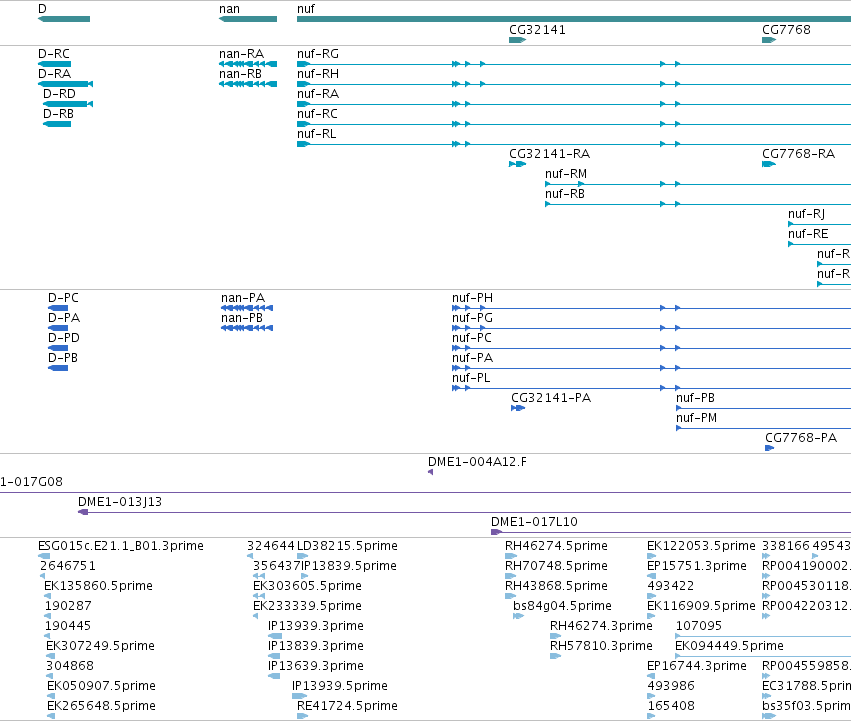Click the CG32141-RA transcript glyph
Screen dimensions: 851x721
pyautogui.click(x=517, y=164)
